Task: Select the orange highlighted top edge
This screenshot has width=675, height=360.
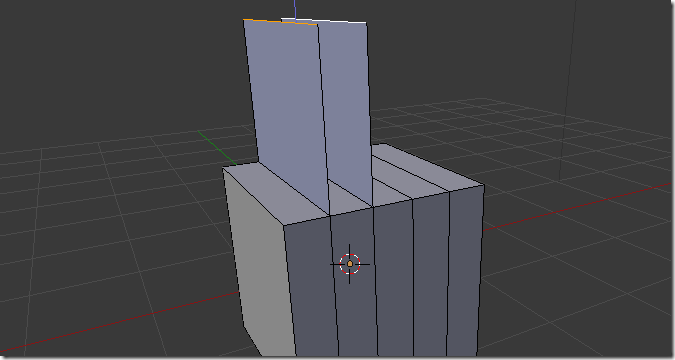Action: point(281,22)
